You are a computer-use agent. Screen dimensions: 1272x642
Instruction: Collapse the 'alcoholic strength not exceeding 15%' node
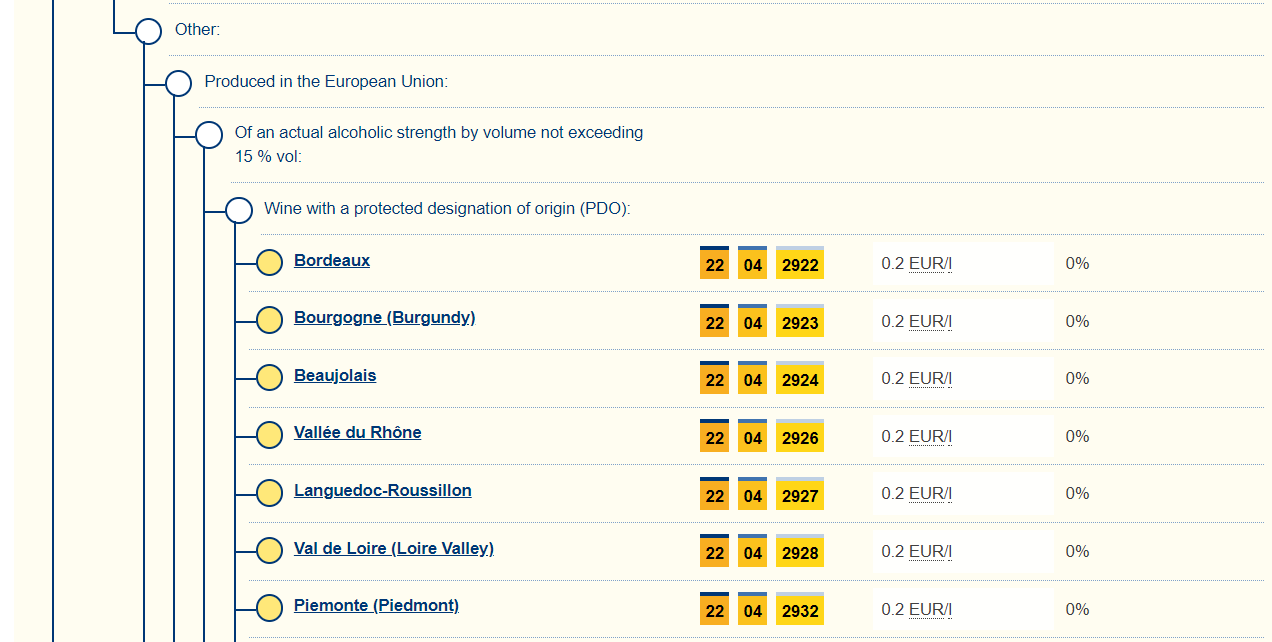pos(208,134)
